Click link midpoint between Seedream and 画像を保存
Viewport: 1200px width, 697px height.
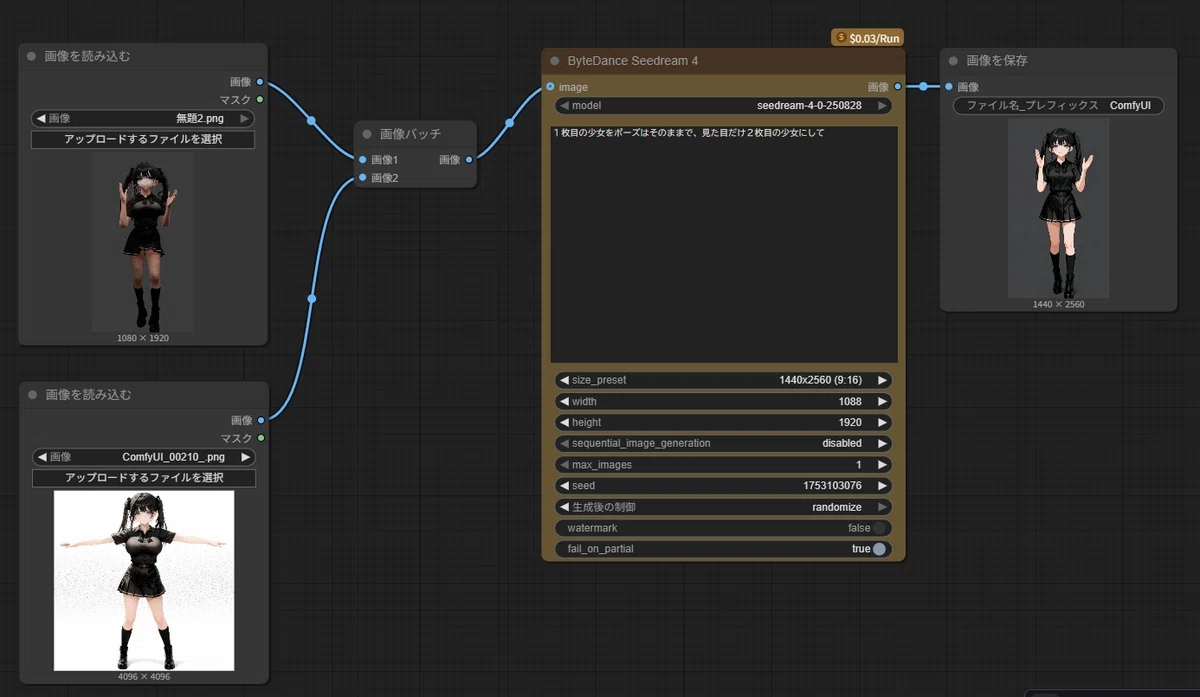923,87
